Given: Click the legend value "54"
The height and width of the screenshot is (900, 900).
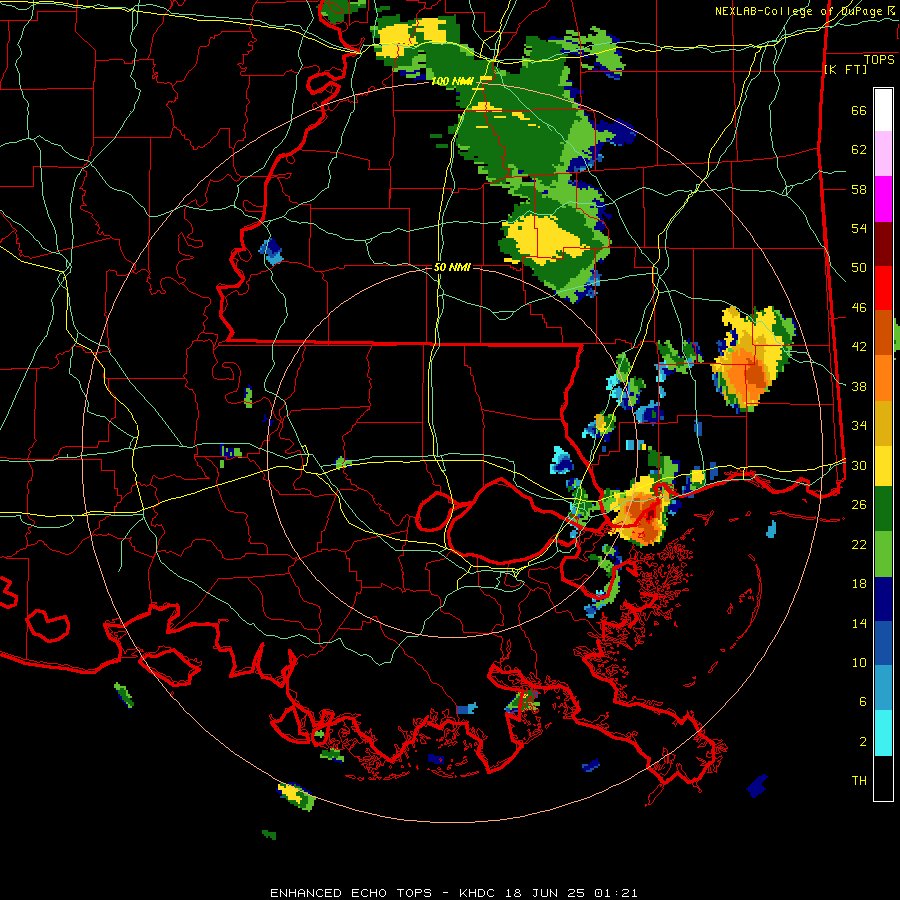Looking at the screenshot, I should (x=859, y=228).
